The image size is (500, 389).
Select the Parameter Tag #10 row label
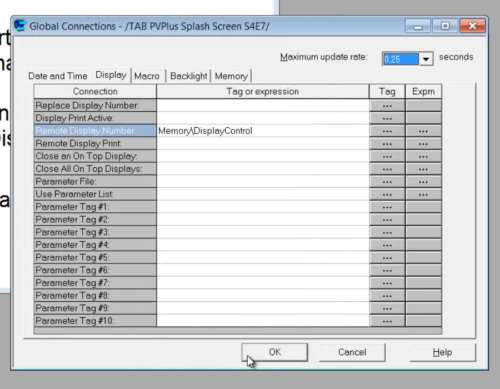pyautogui.click(x=95, y=321)
